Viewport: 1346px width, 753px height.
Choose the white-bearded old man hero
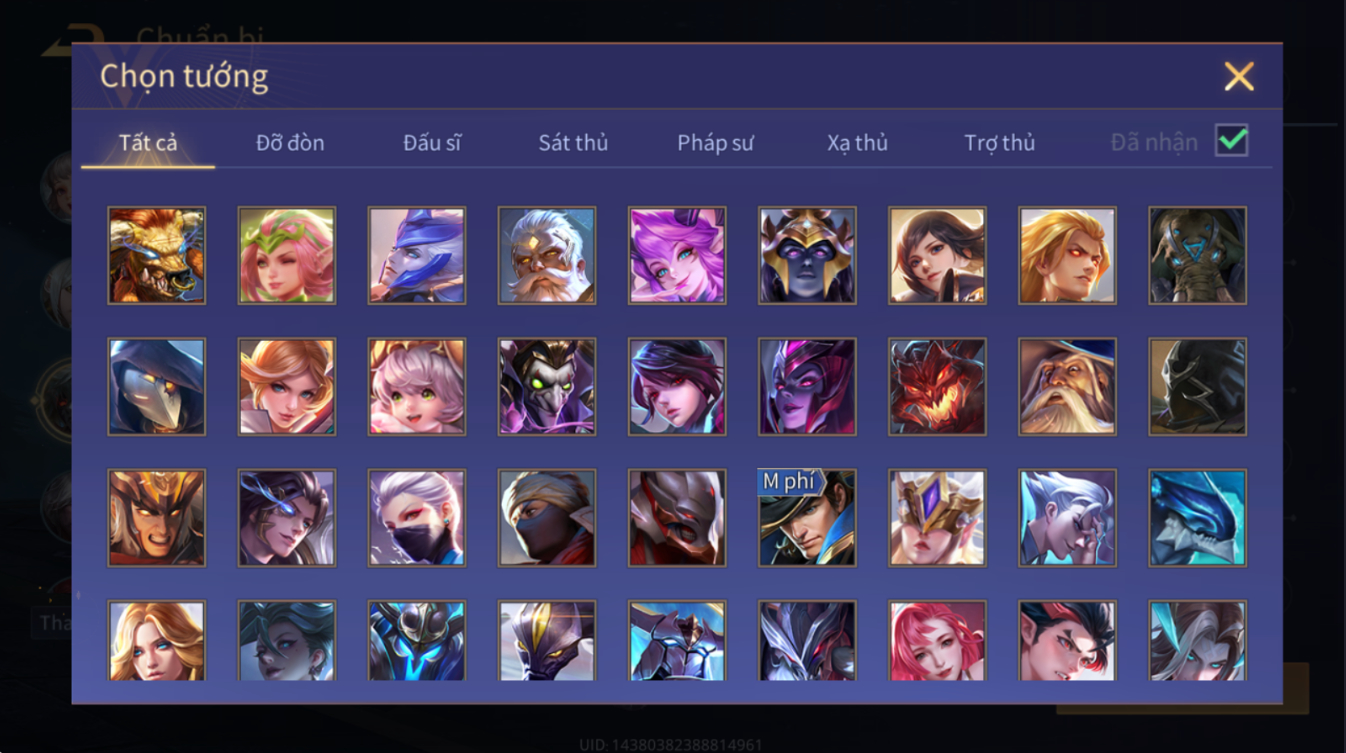pyautogui.click(x=547, y=255)
